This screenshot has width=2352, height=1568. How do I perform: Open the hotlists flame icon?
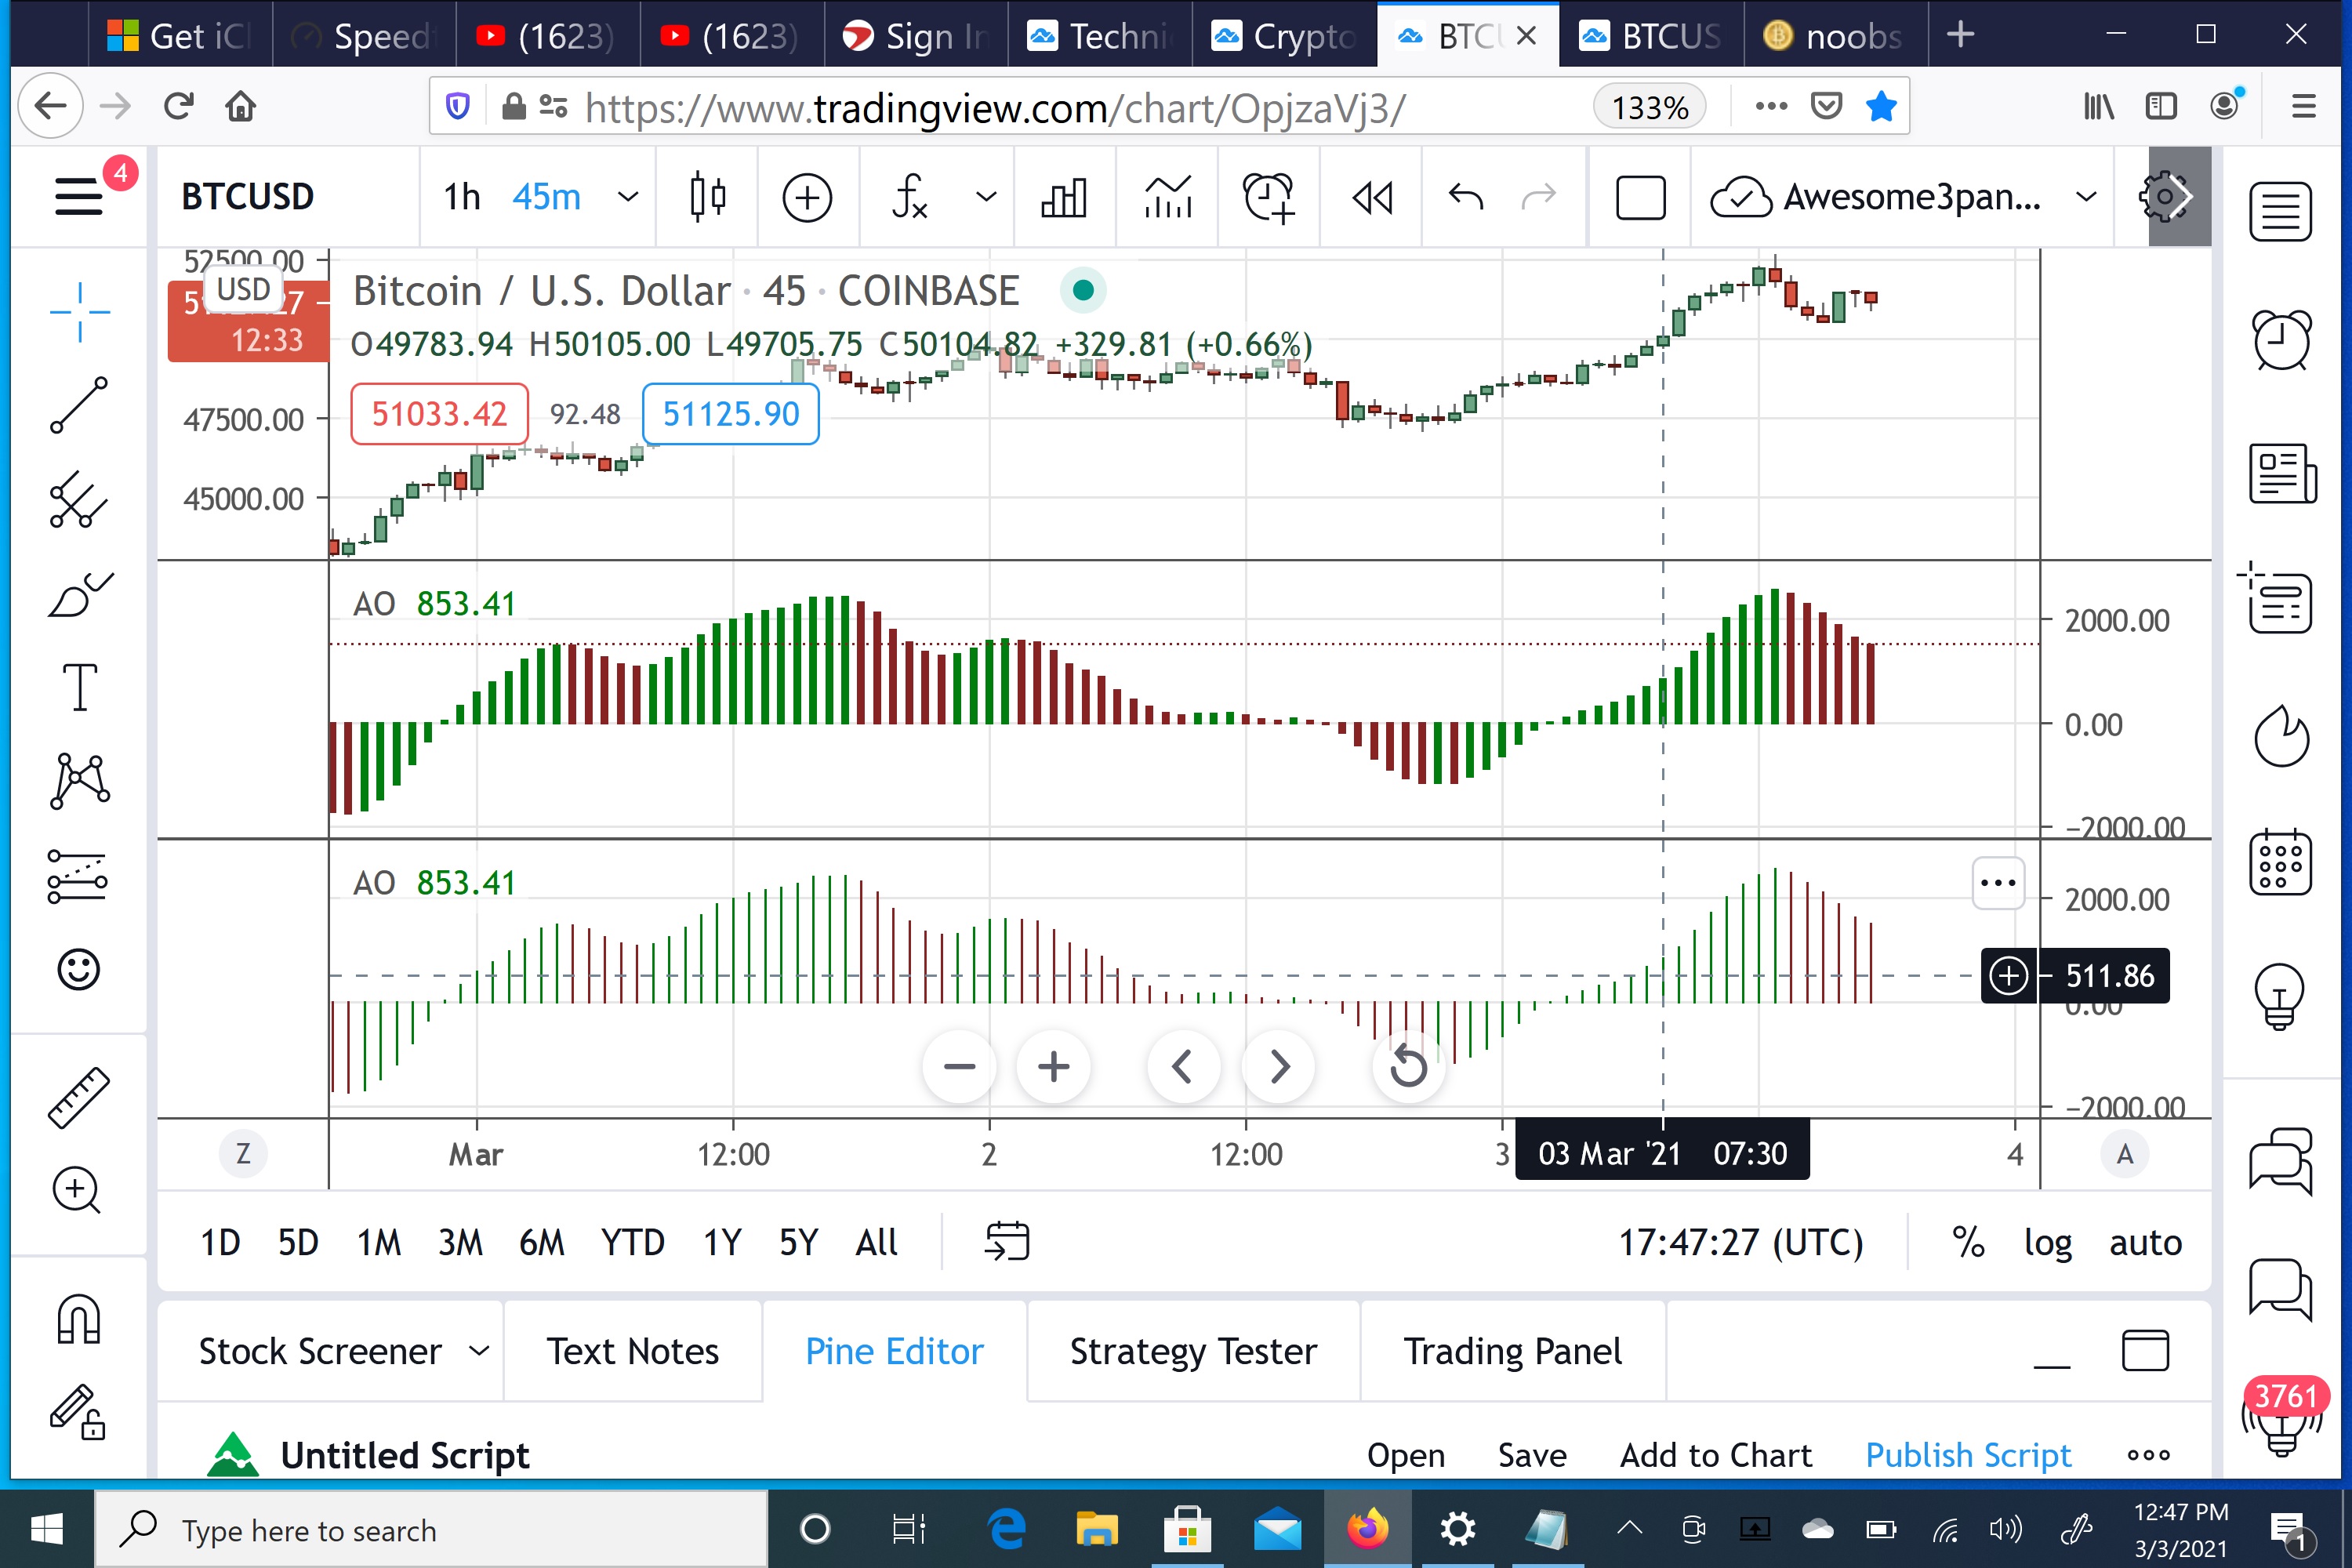[x=2281, y=736]
